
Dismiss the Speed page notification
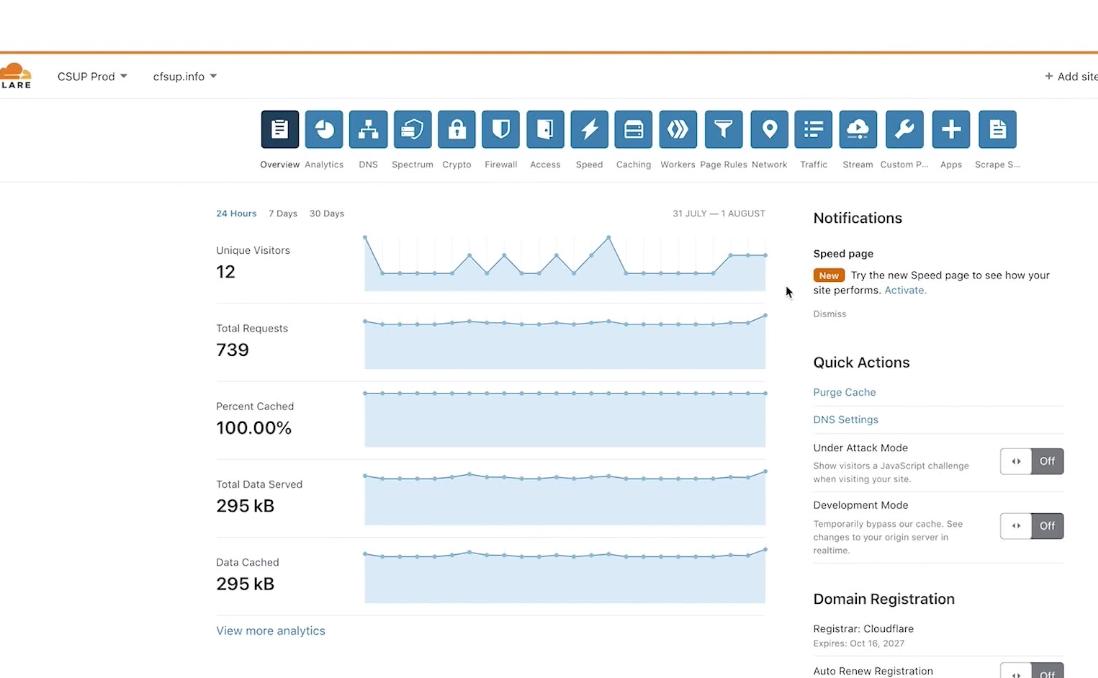pos(830,313)
